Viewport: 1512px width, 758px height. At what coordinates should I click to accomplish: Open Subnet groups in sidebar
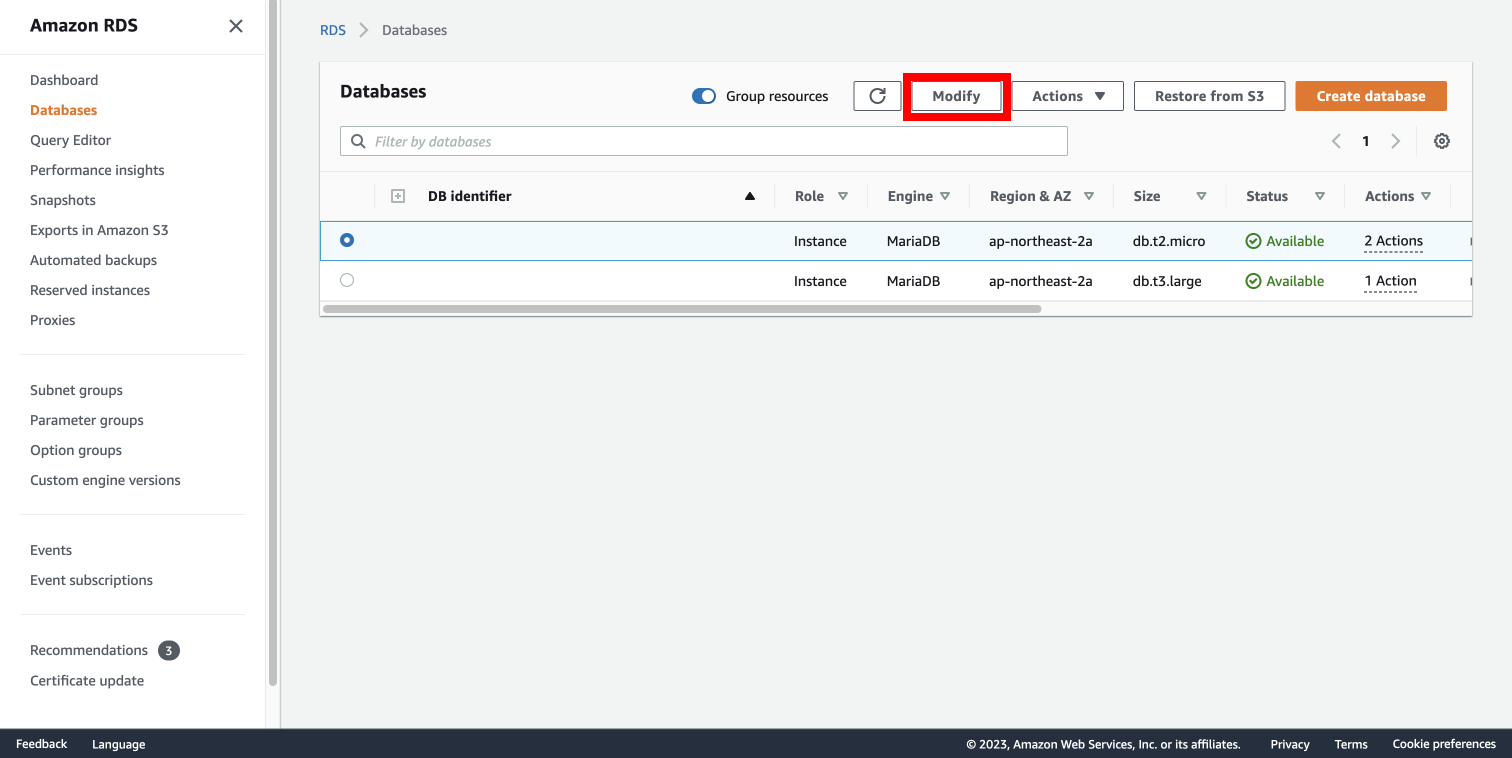[x=76, y=390]
